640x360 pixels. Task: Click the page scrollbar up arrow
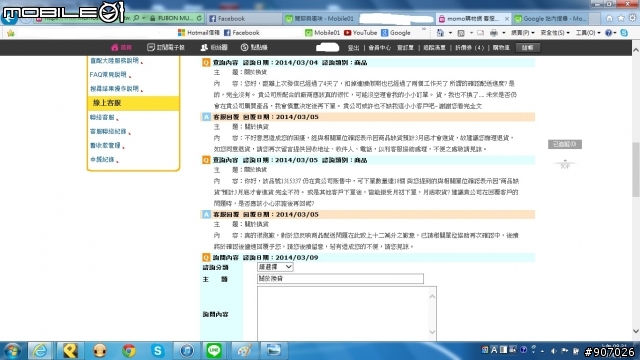636,50
